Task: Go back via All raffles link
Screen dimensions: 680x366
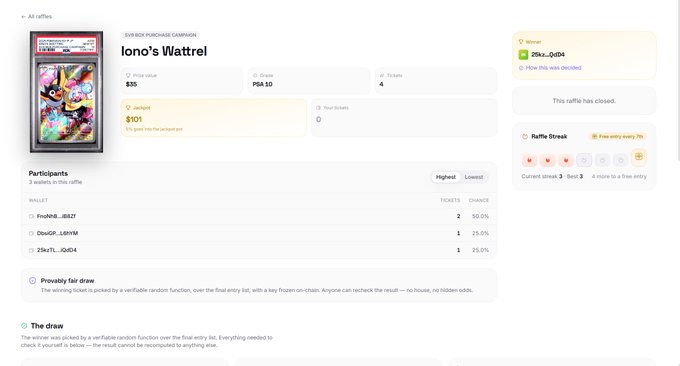Action: 36,16
